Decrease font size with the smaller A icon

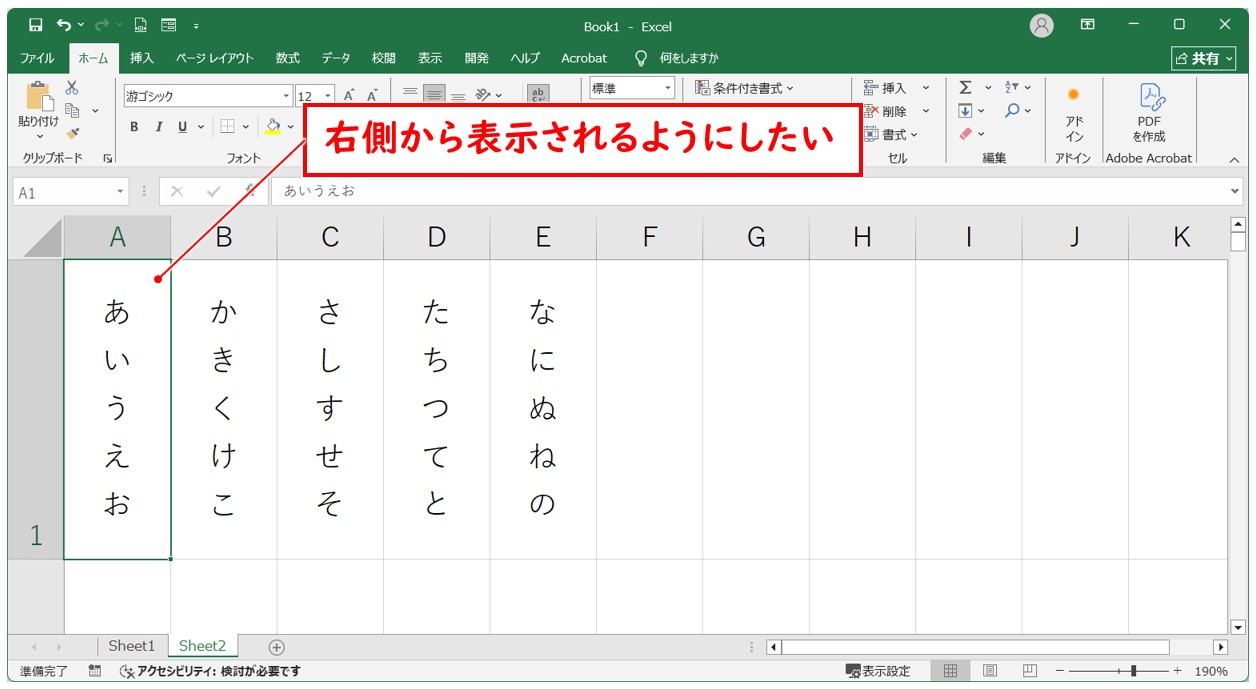372,96
